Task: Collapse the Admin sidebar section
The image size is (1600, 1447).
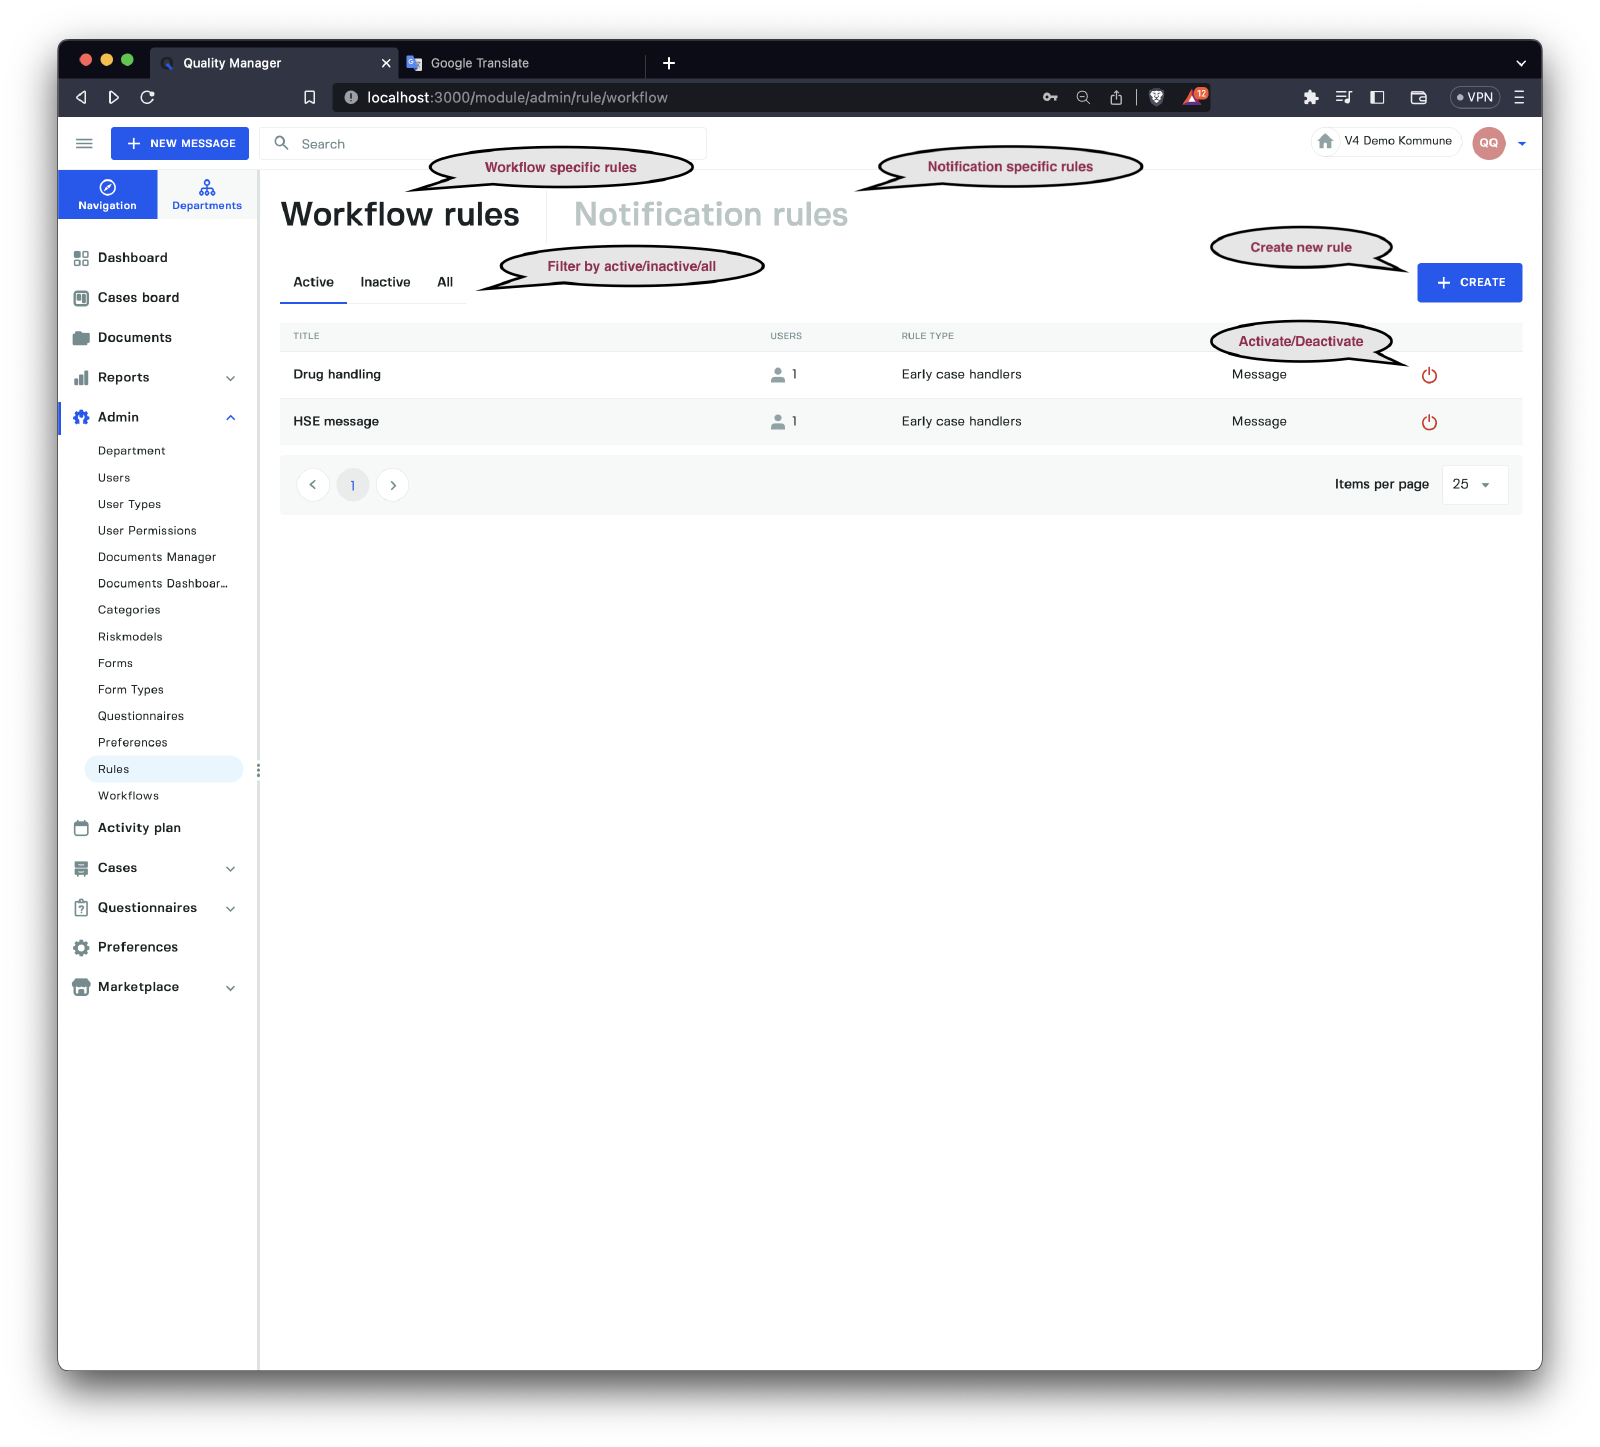Action: [230, 418]
